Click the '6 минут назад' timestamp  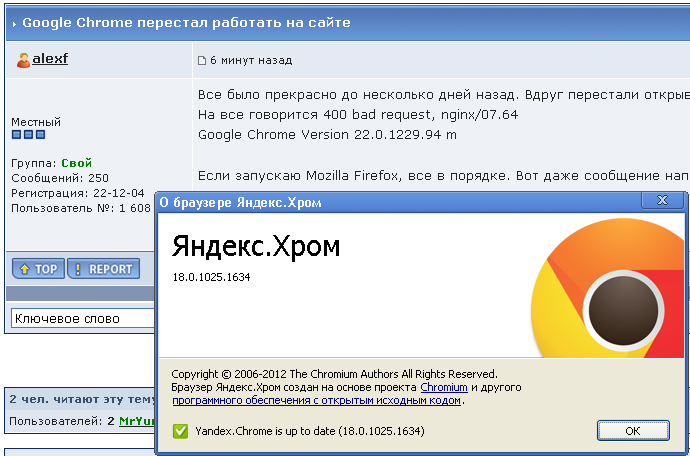pos(251,60)
